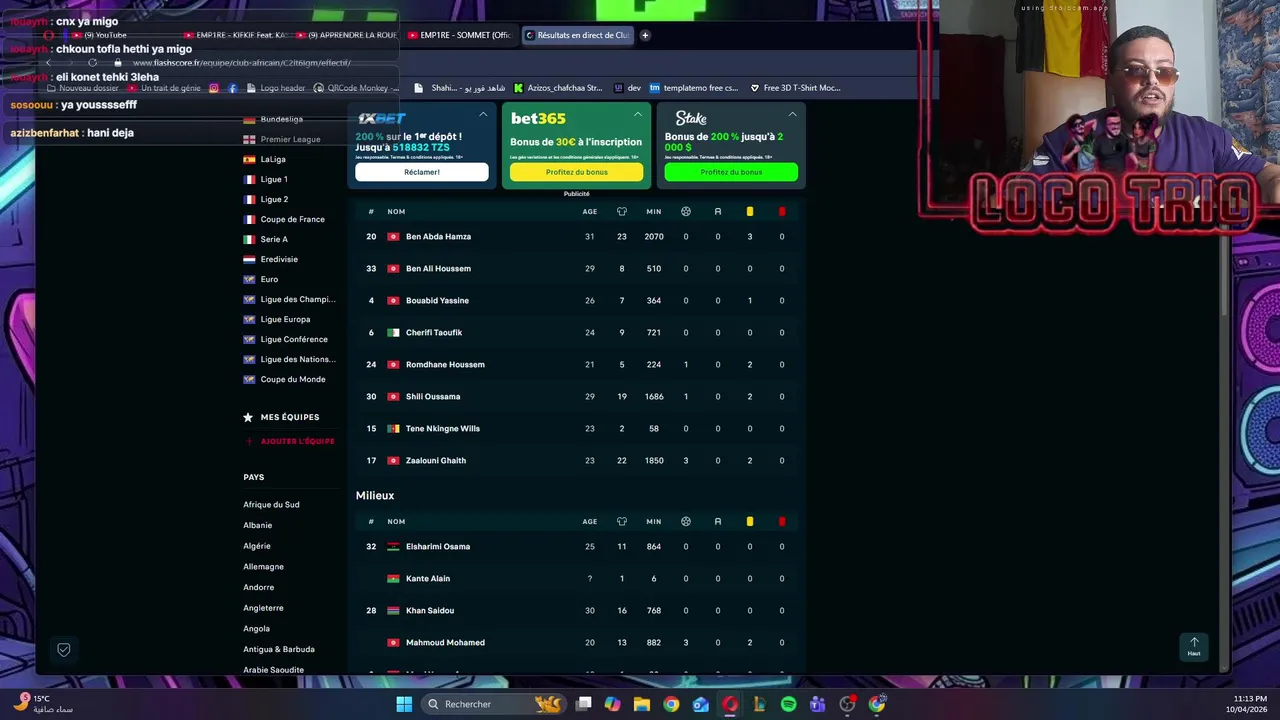Click the Spain flag beside LaLiga

tap(250, 159)
